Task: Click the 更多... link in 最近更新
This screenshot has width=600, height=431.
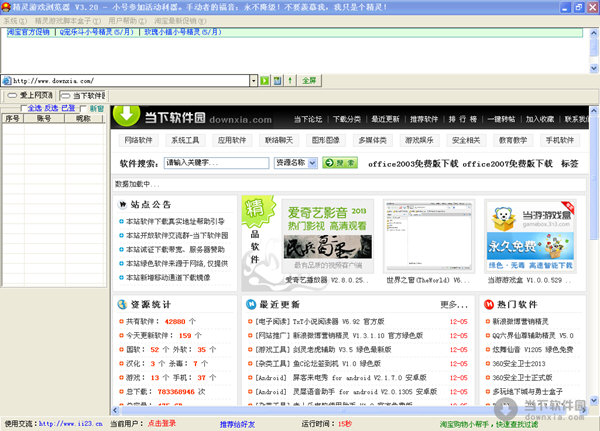Action: point(454,305)
